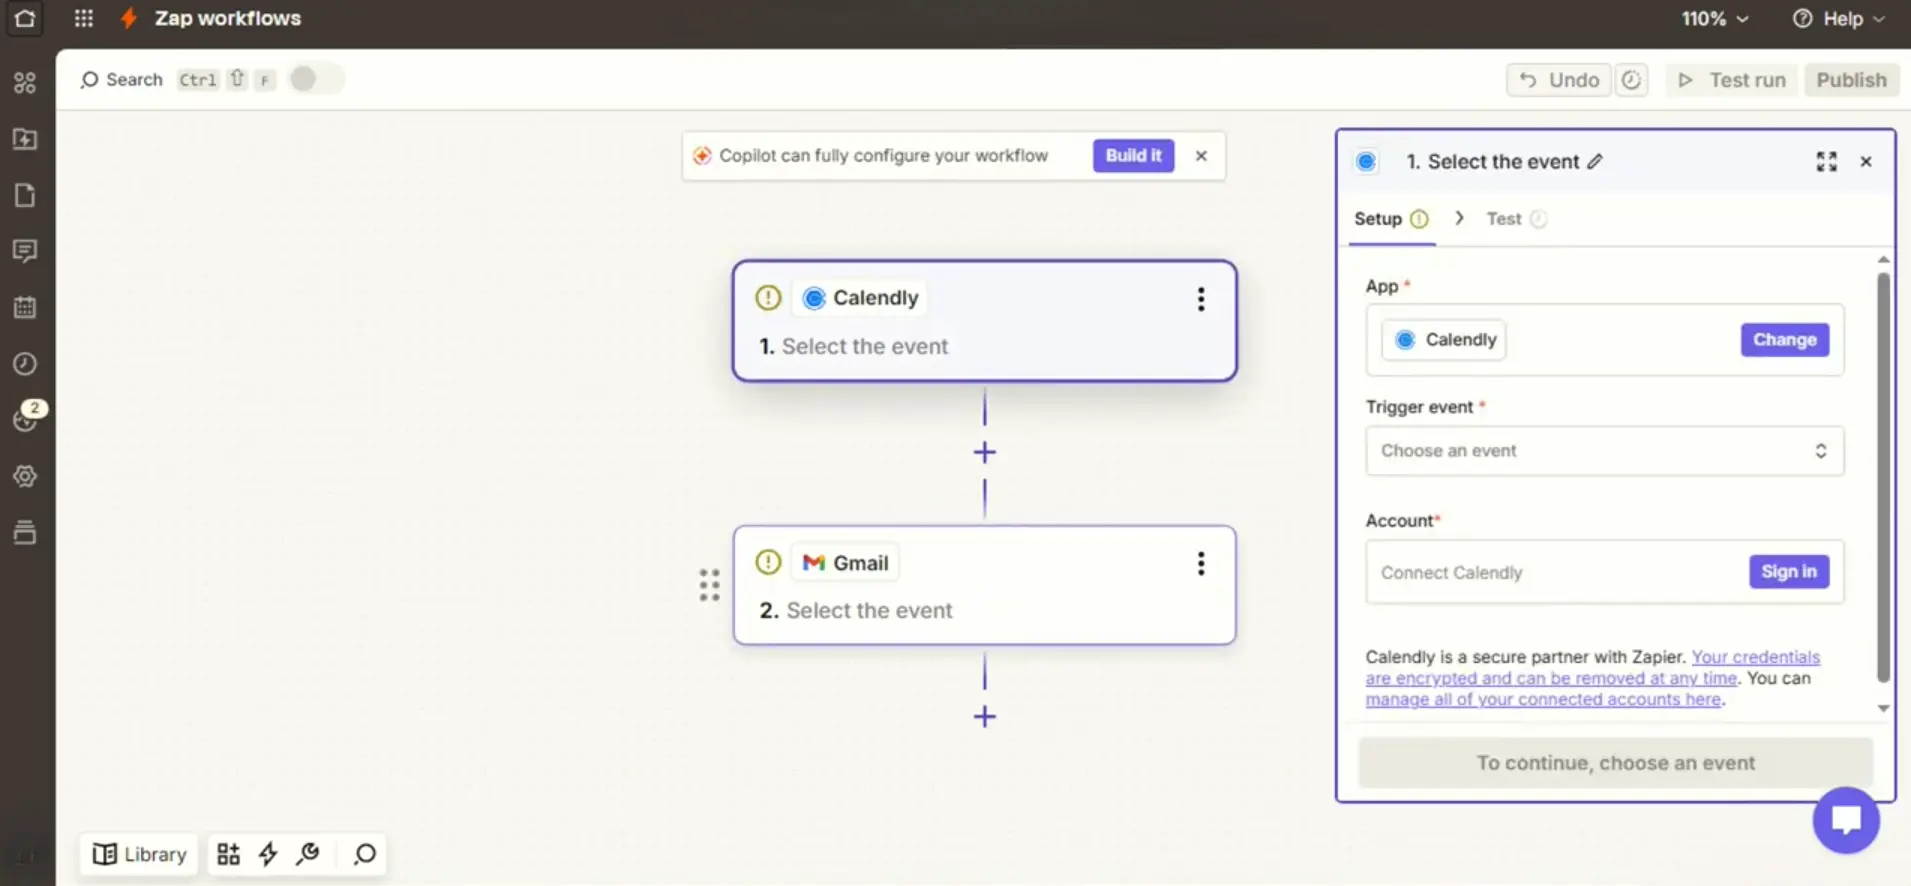The width and height of the screenshot is (1911, 886).
Task: Open the Gmail step three-dot menu
Action: [x=1201, y=563]
